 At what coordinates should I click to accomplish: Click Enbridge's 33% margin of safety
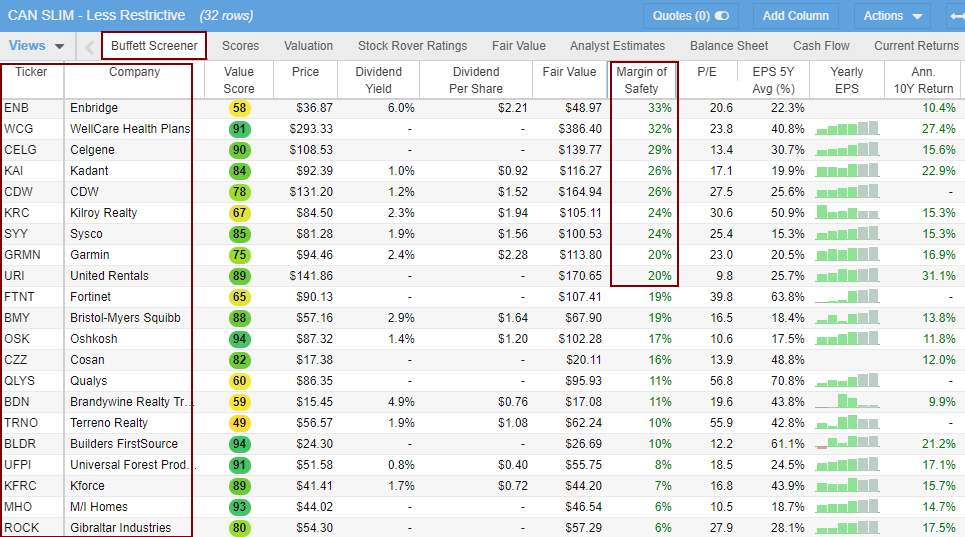coord(659,108)
